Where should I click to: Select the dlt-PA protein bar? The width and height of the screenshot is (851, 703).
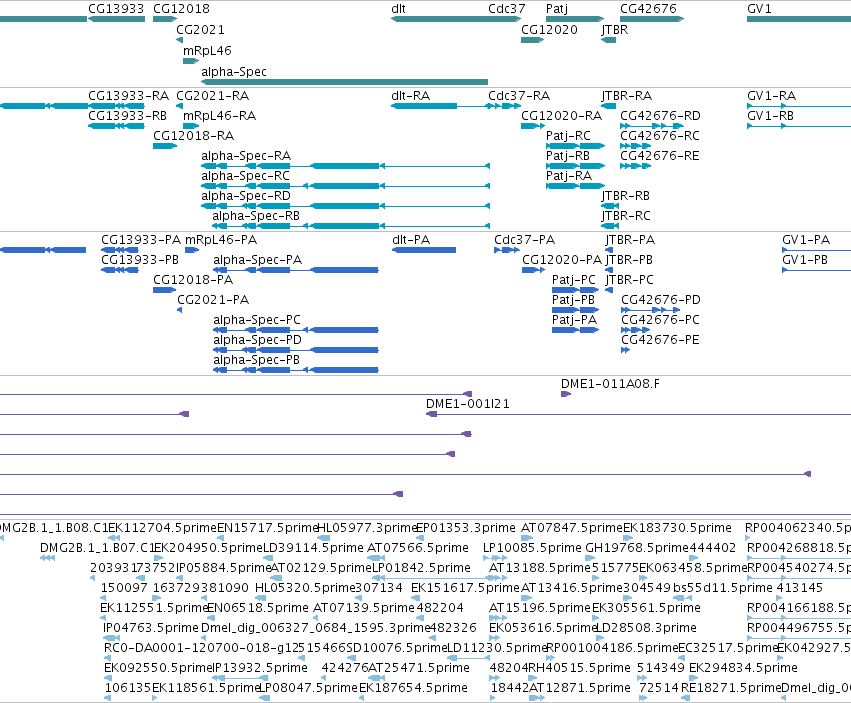click(x=424, y=250)
